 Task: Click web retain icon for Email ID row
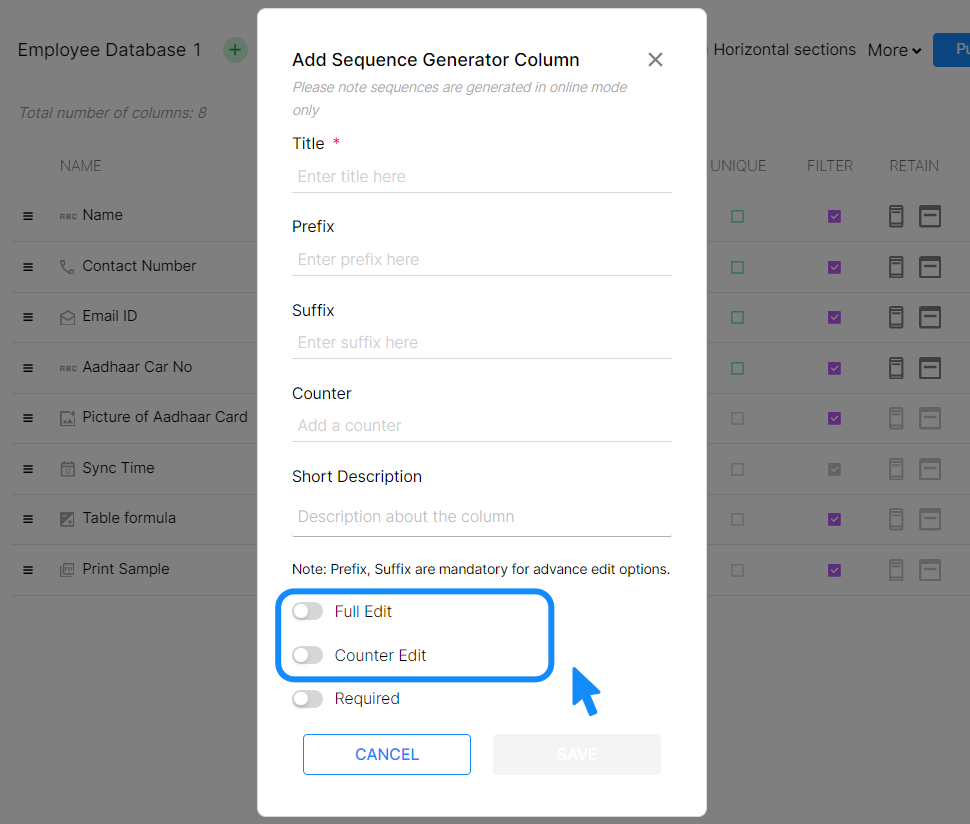click(x=930, y=317)
